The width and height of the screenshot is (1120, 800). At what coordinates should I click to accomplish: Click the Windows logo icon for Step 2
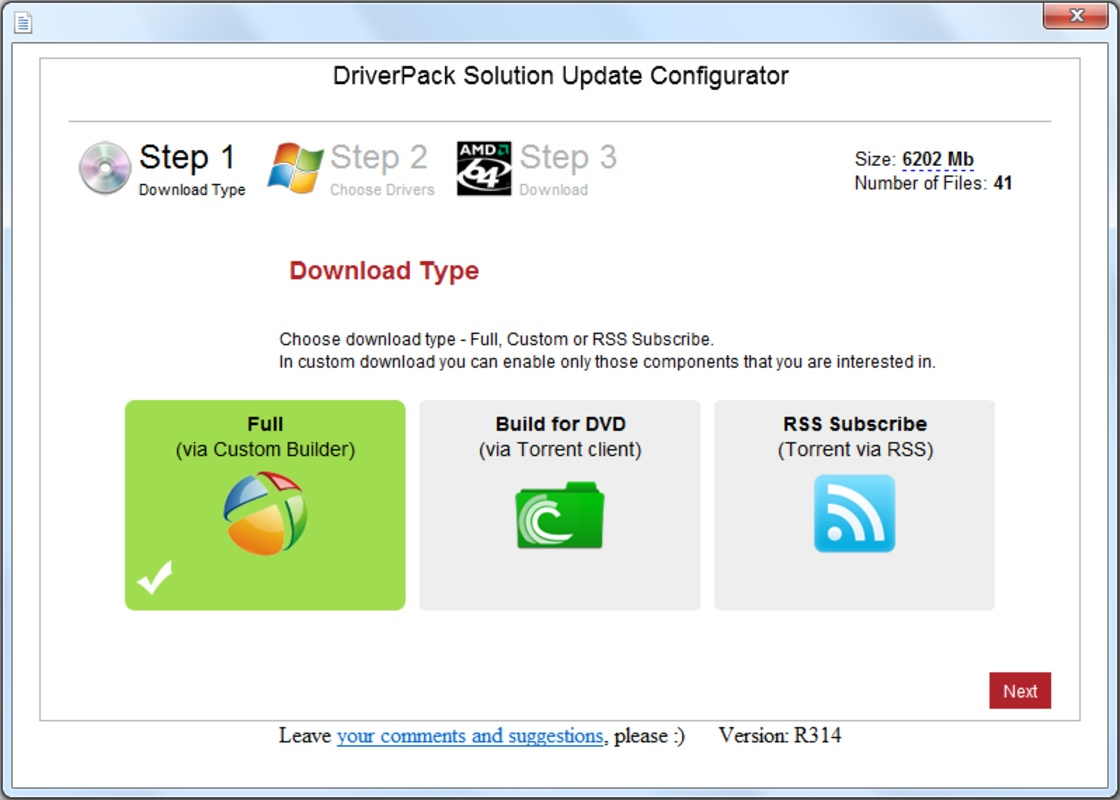295,168
